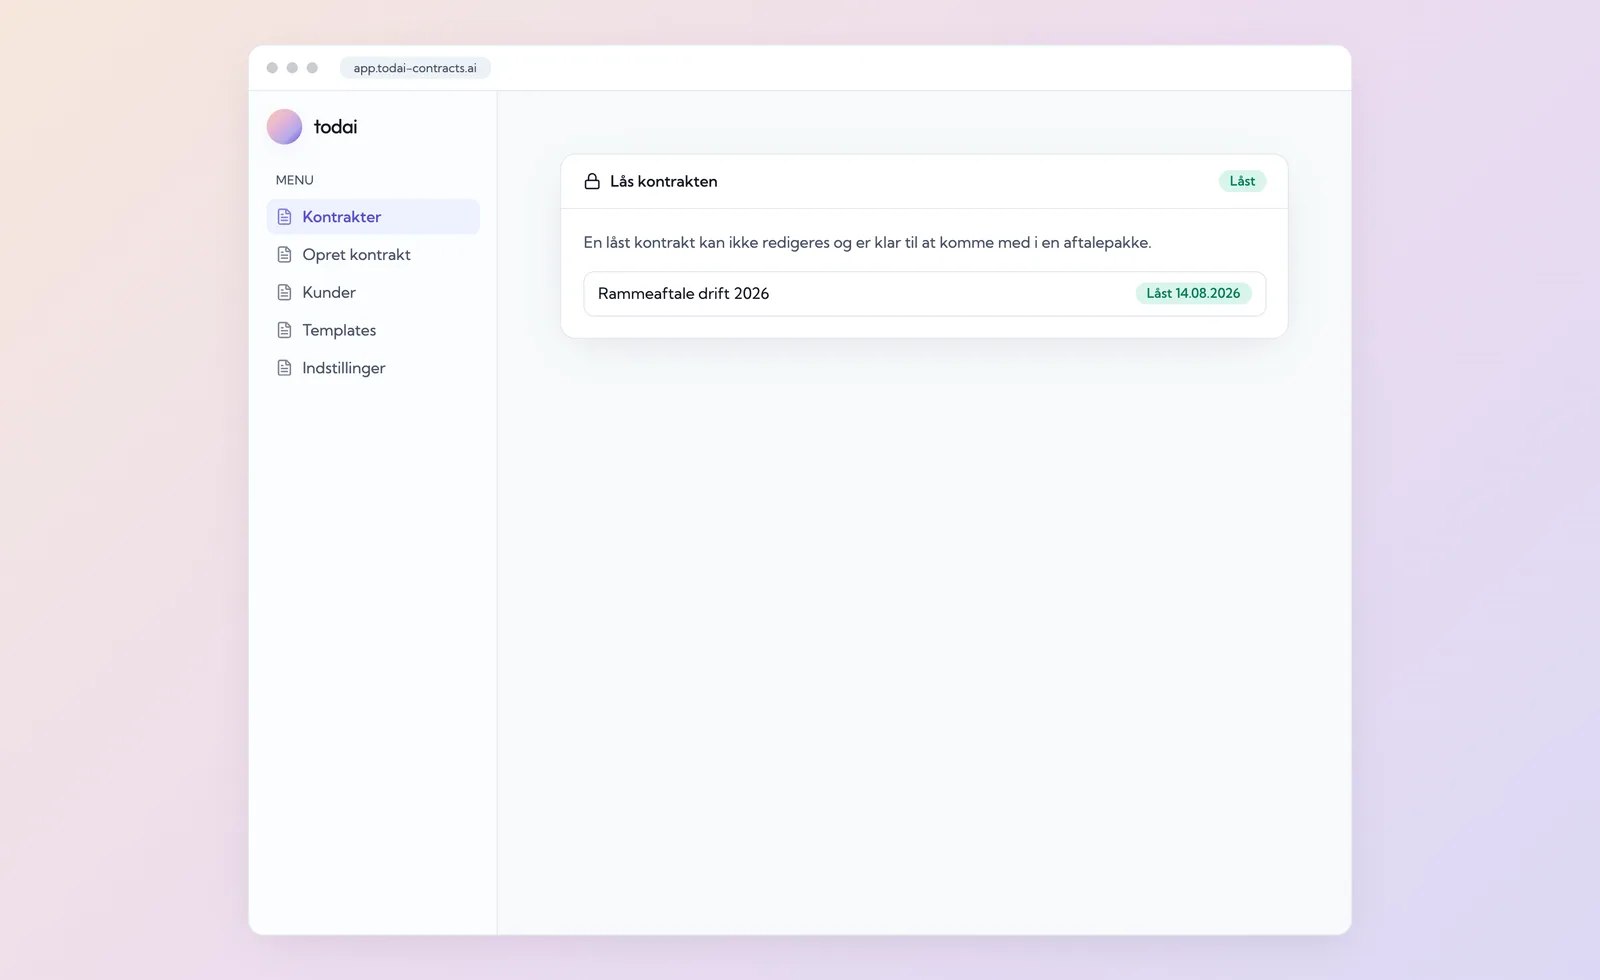The image size is (1600, 980).
Task: Click the todai gradient logo circle
Action: (284, 127)
